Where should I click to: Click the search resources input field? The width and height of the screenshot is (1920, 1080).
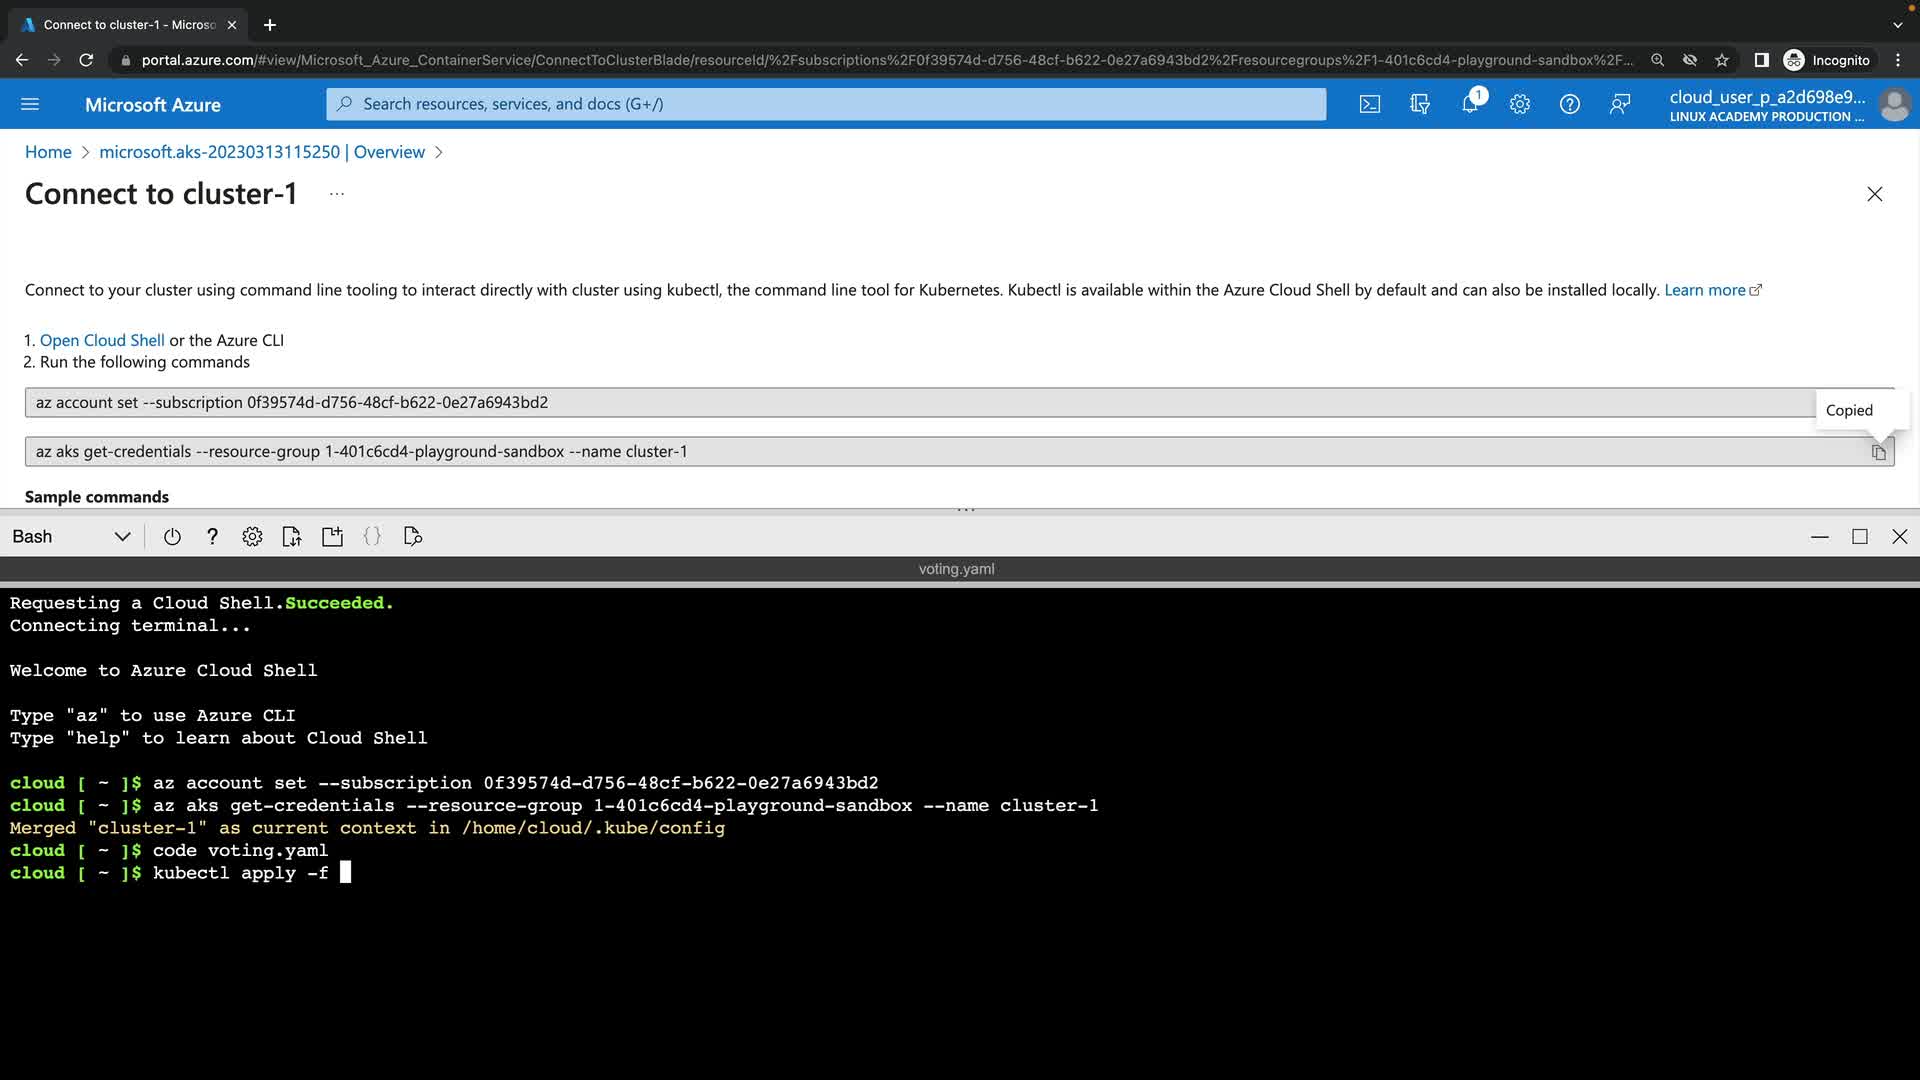point(826,104)
